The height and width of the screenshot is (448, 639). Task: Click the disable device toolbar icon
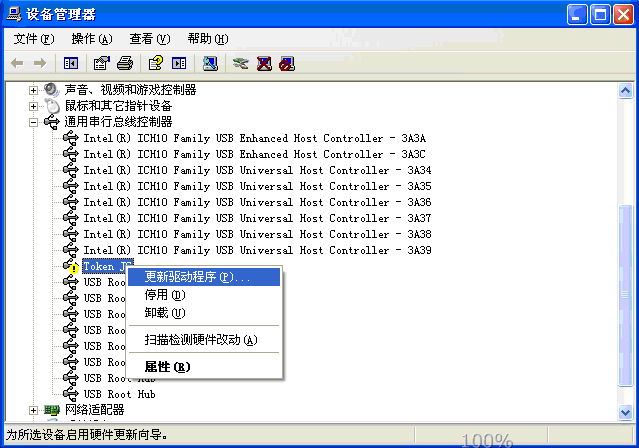(287, 63)
